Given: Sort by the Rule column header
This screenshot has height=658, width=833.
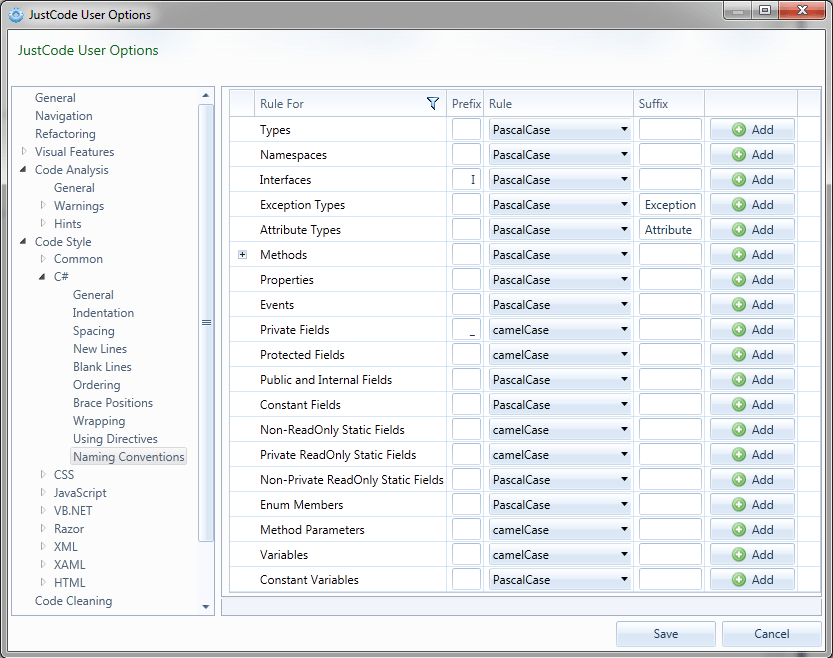Looking at the screenshot, I should coord(558,104).
